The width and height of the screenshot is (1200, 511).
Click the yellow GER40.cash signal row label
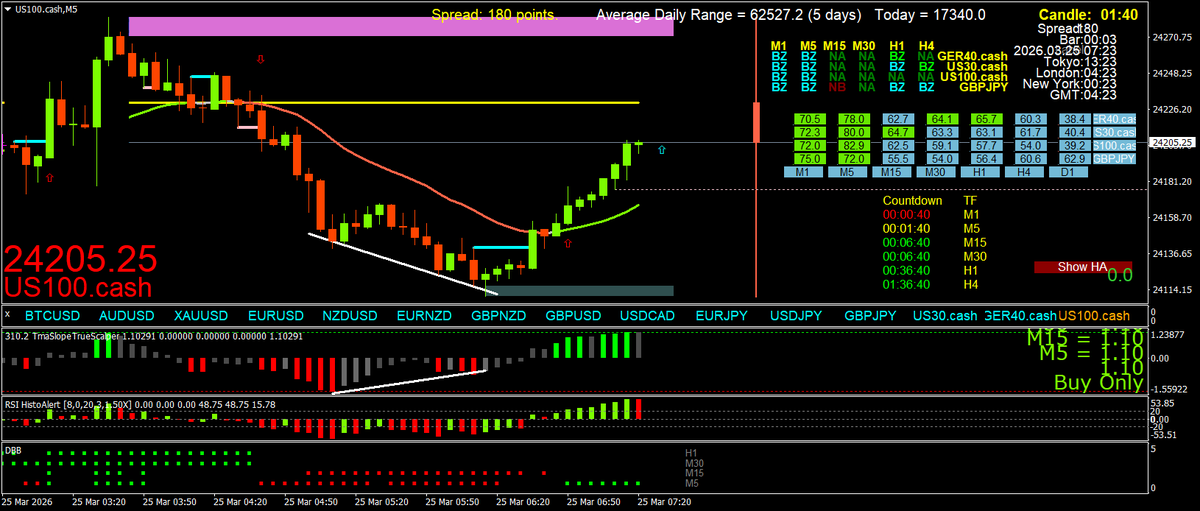(x=973, y=56)
